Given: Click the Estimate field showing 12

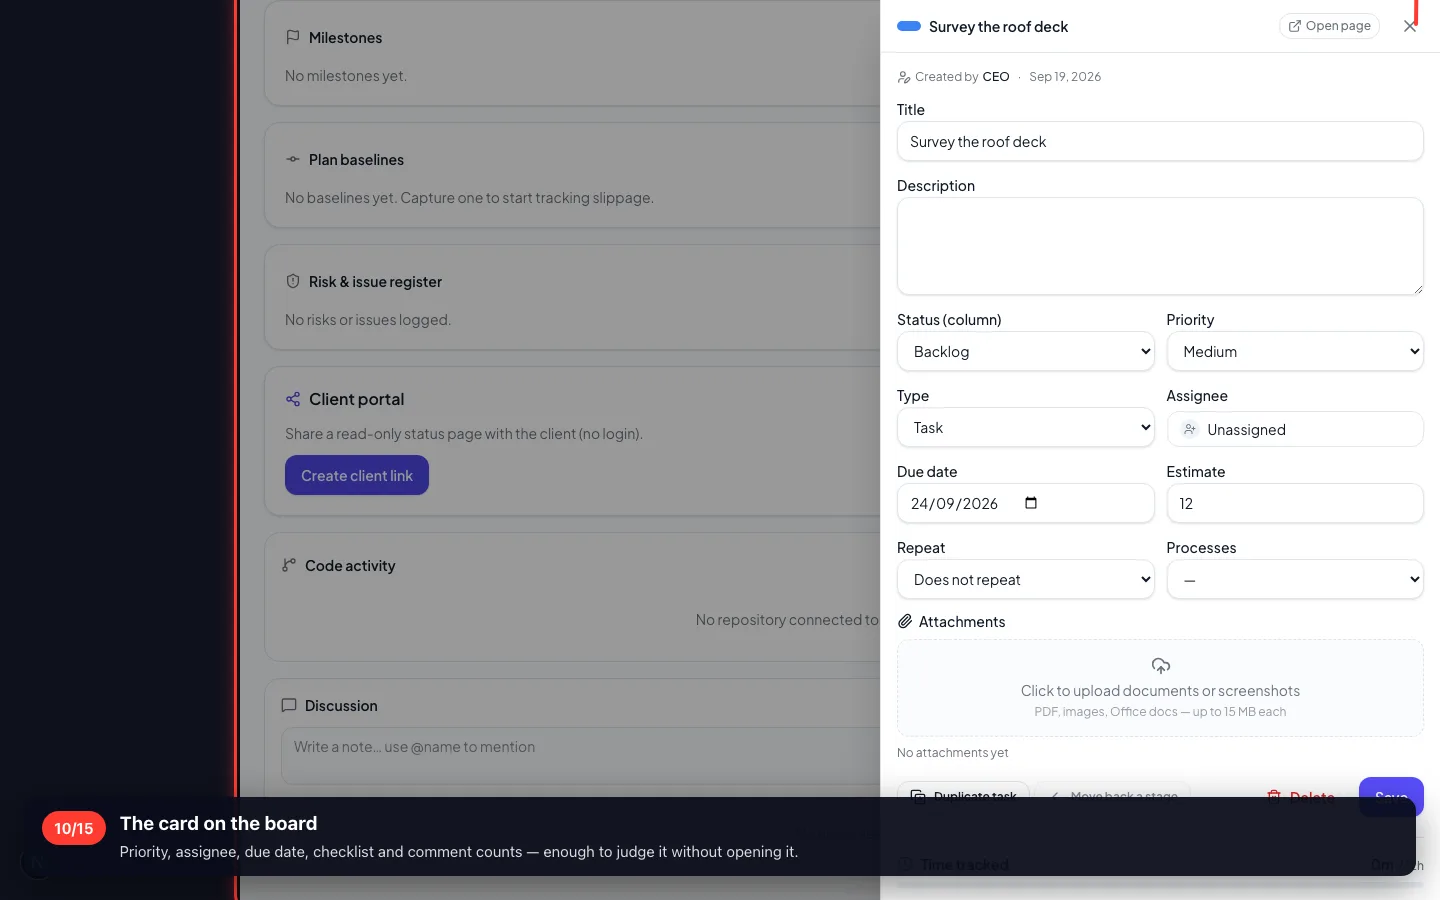Looking at the screenshot, I should click(x=1295, y=503).
